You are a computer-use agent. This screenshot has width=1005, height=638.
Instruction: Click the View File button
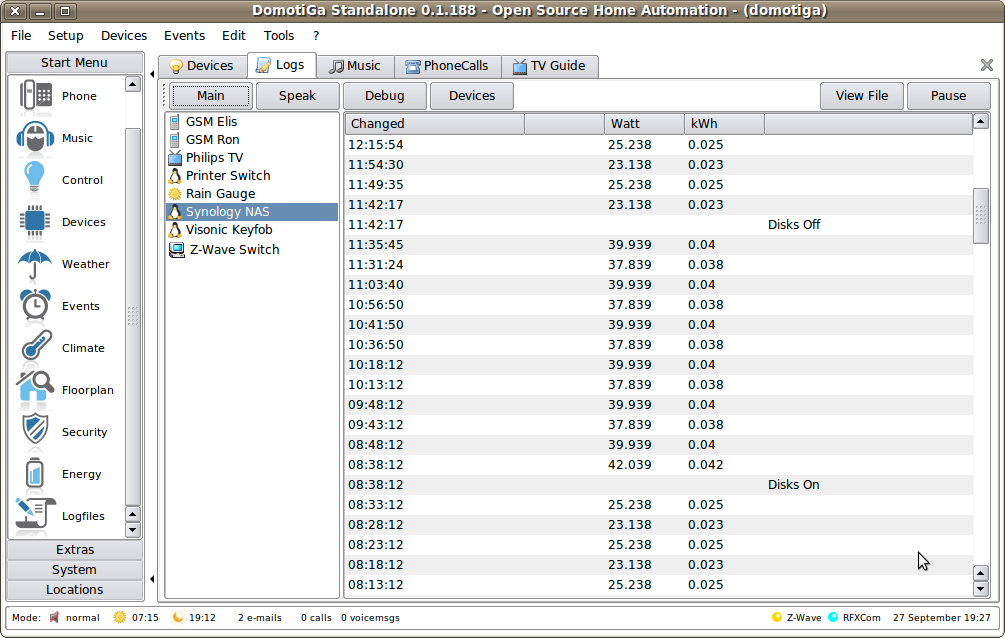862,96
